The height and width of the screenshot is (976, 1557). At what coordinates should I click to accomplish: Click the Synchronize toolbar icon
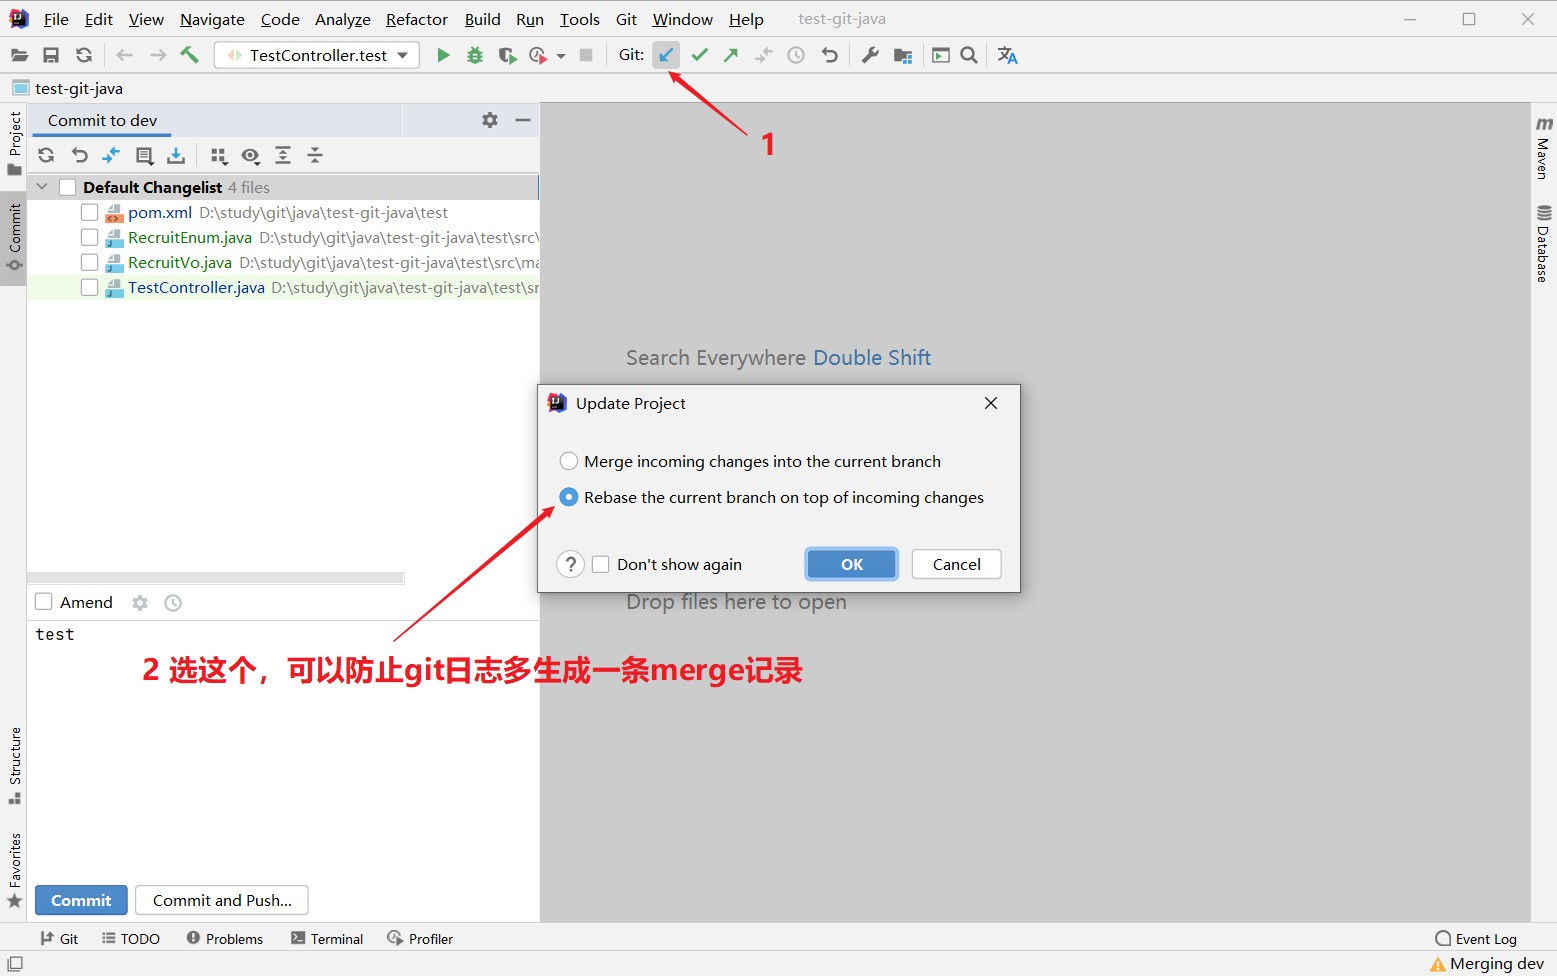[84, 56]
